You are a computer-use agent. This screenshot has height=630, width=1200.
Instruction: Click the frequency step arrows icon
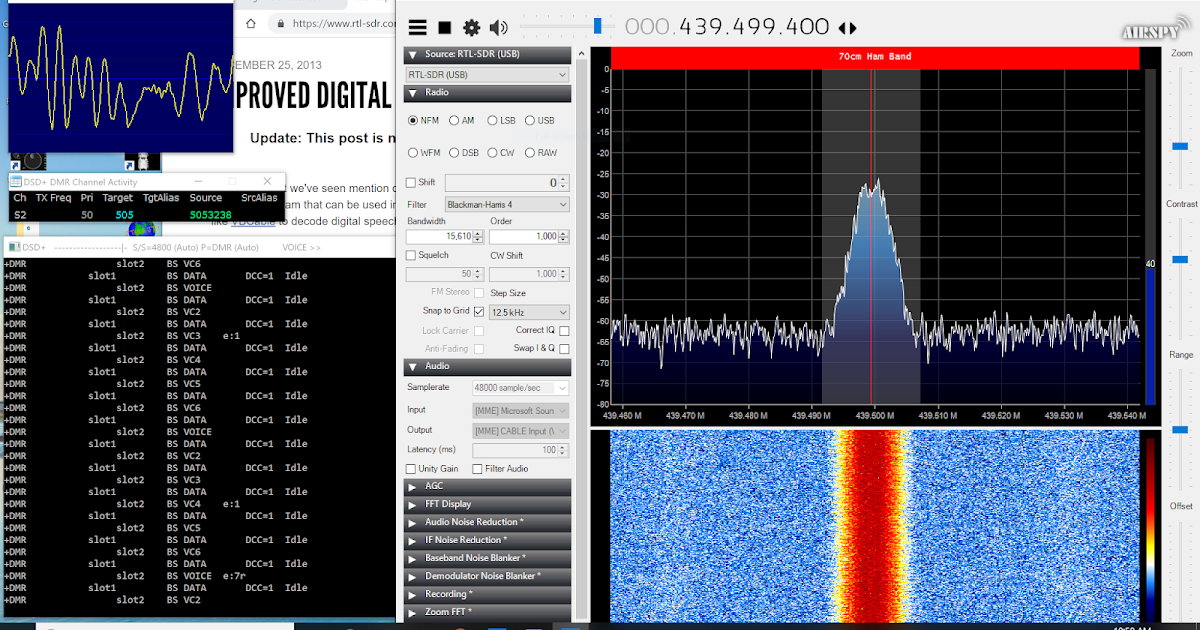[847, 29]
